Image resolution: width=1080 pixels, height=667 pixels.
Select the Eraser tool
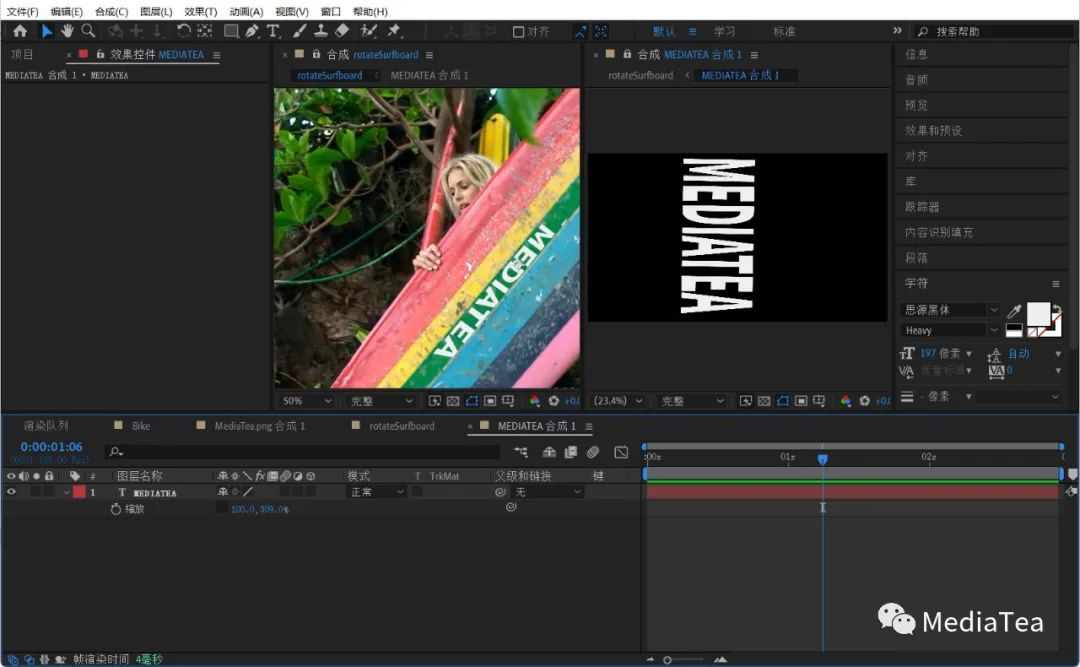pos(342,31)
